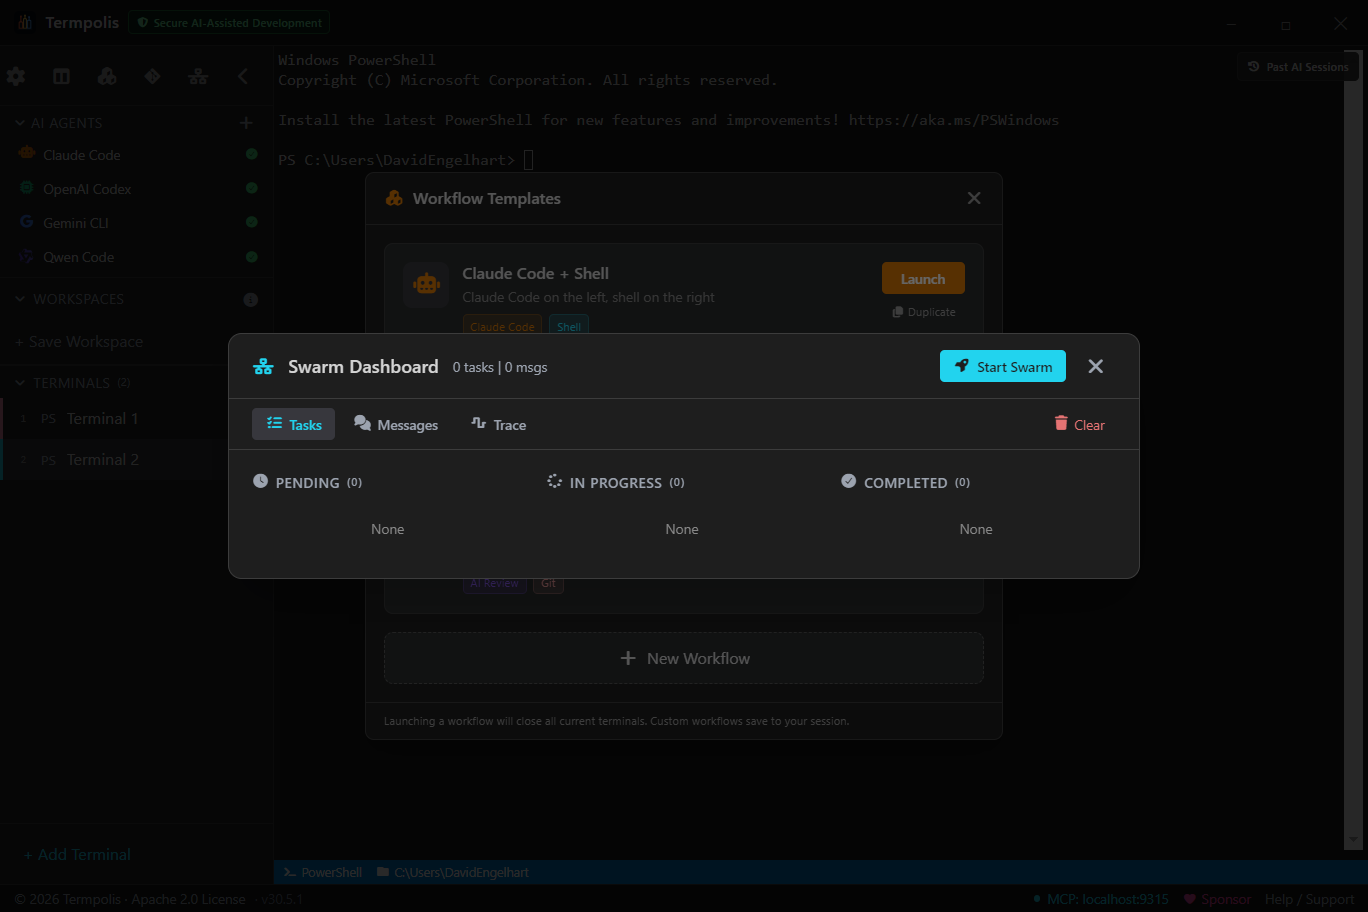The image size is (1368, 912).
Task: Close the Swarm Dashboard dialog
Action: (x=1096, y=366)
